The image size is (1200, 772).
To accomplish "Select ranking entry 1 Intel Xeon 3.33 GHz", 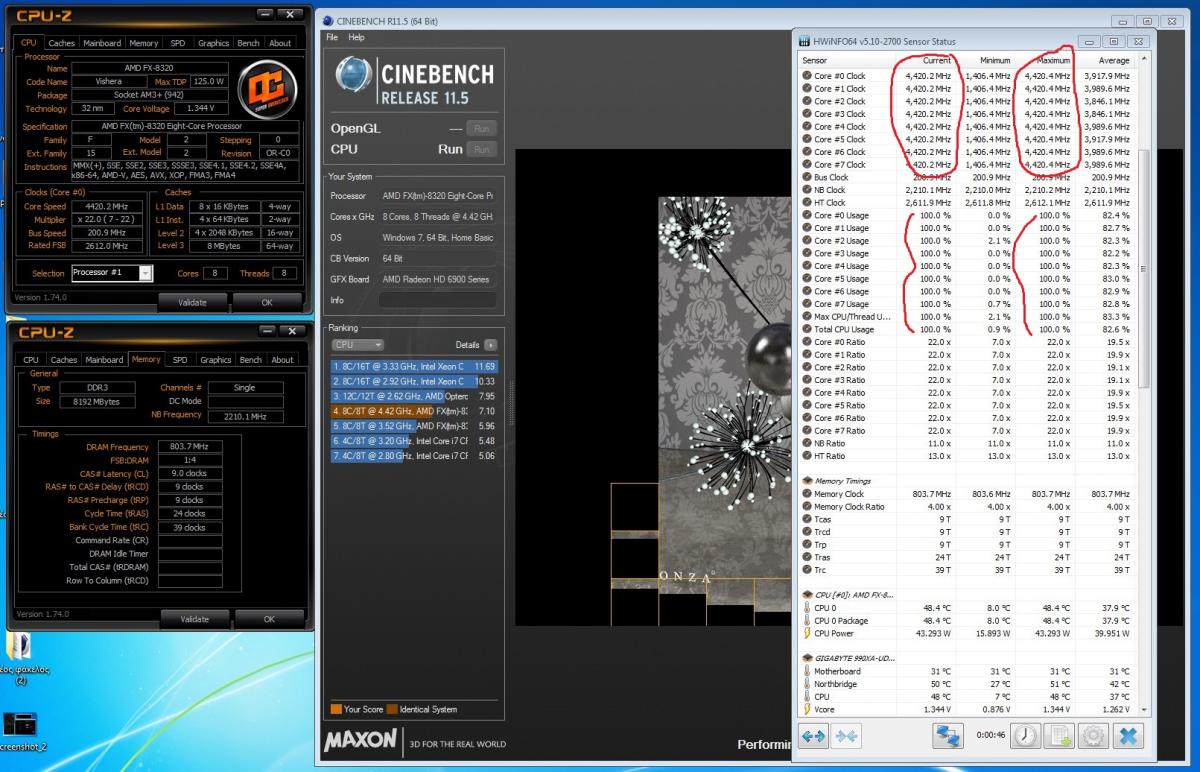I will (414, 367).
